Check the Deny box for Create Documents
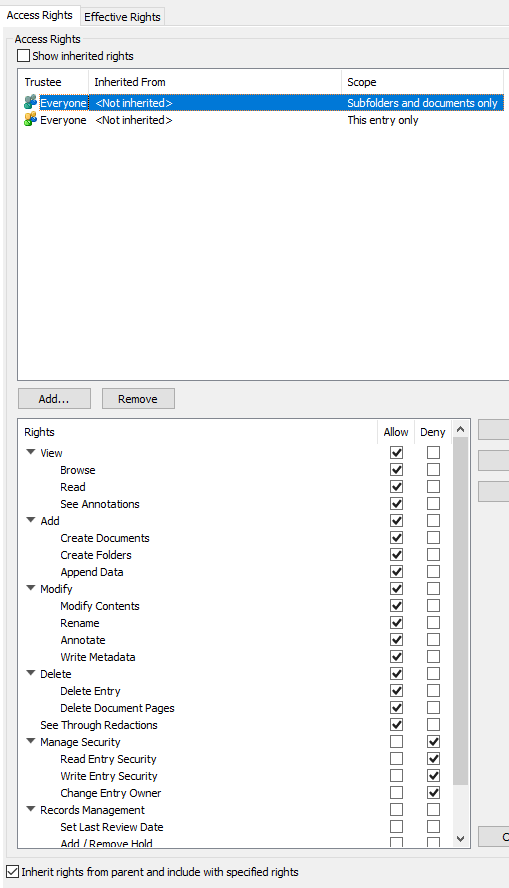 [433, 538]
